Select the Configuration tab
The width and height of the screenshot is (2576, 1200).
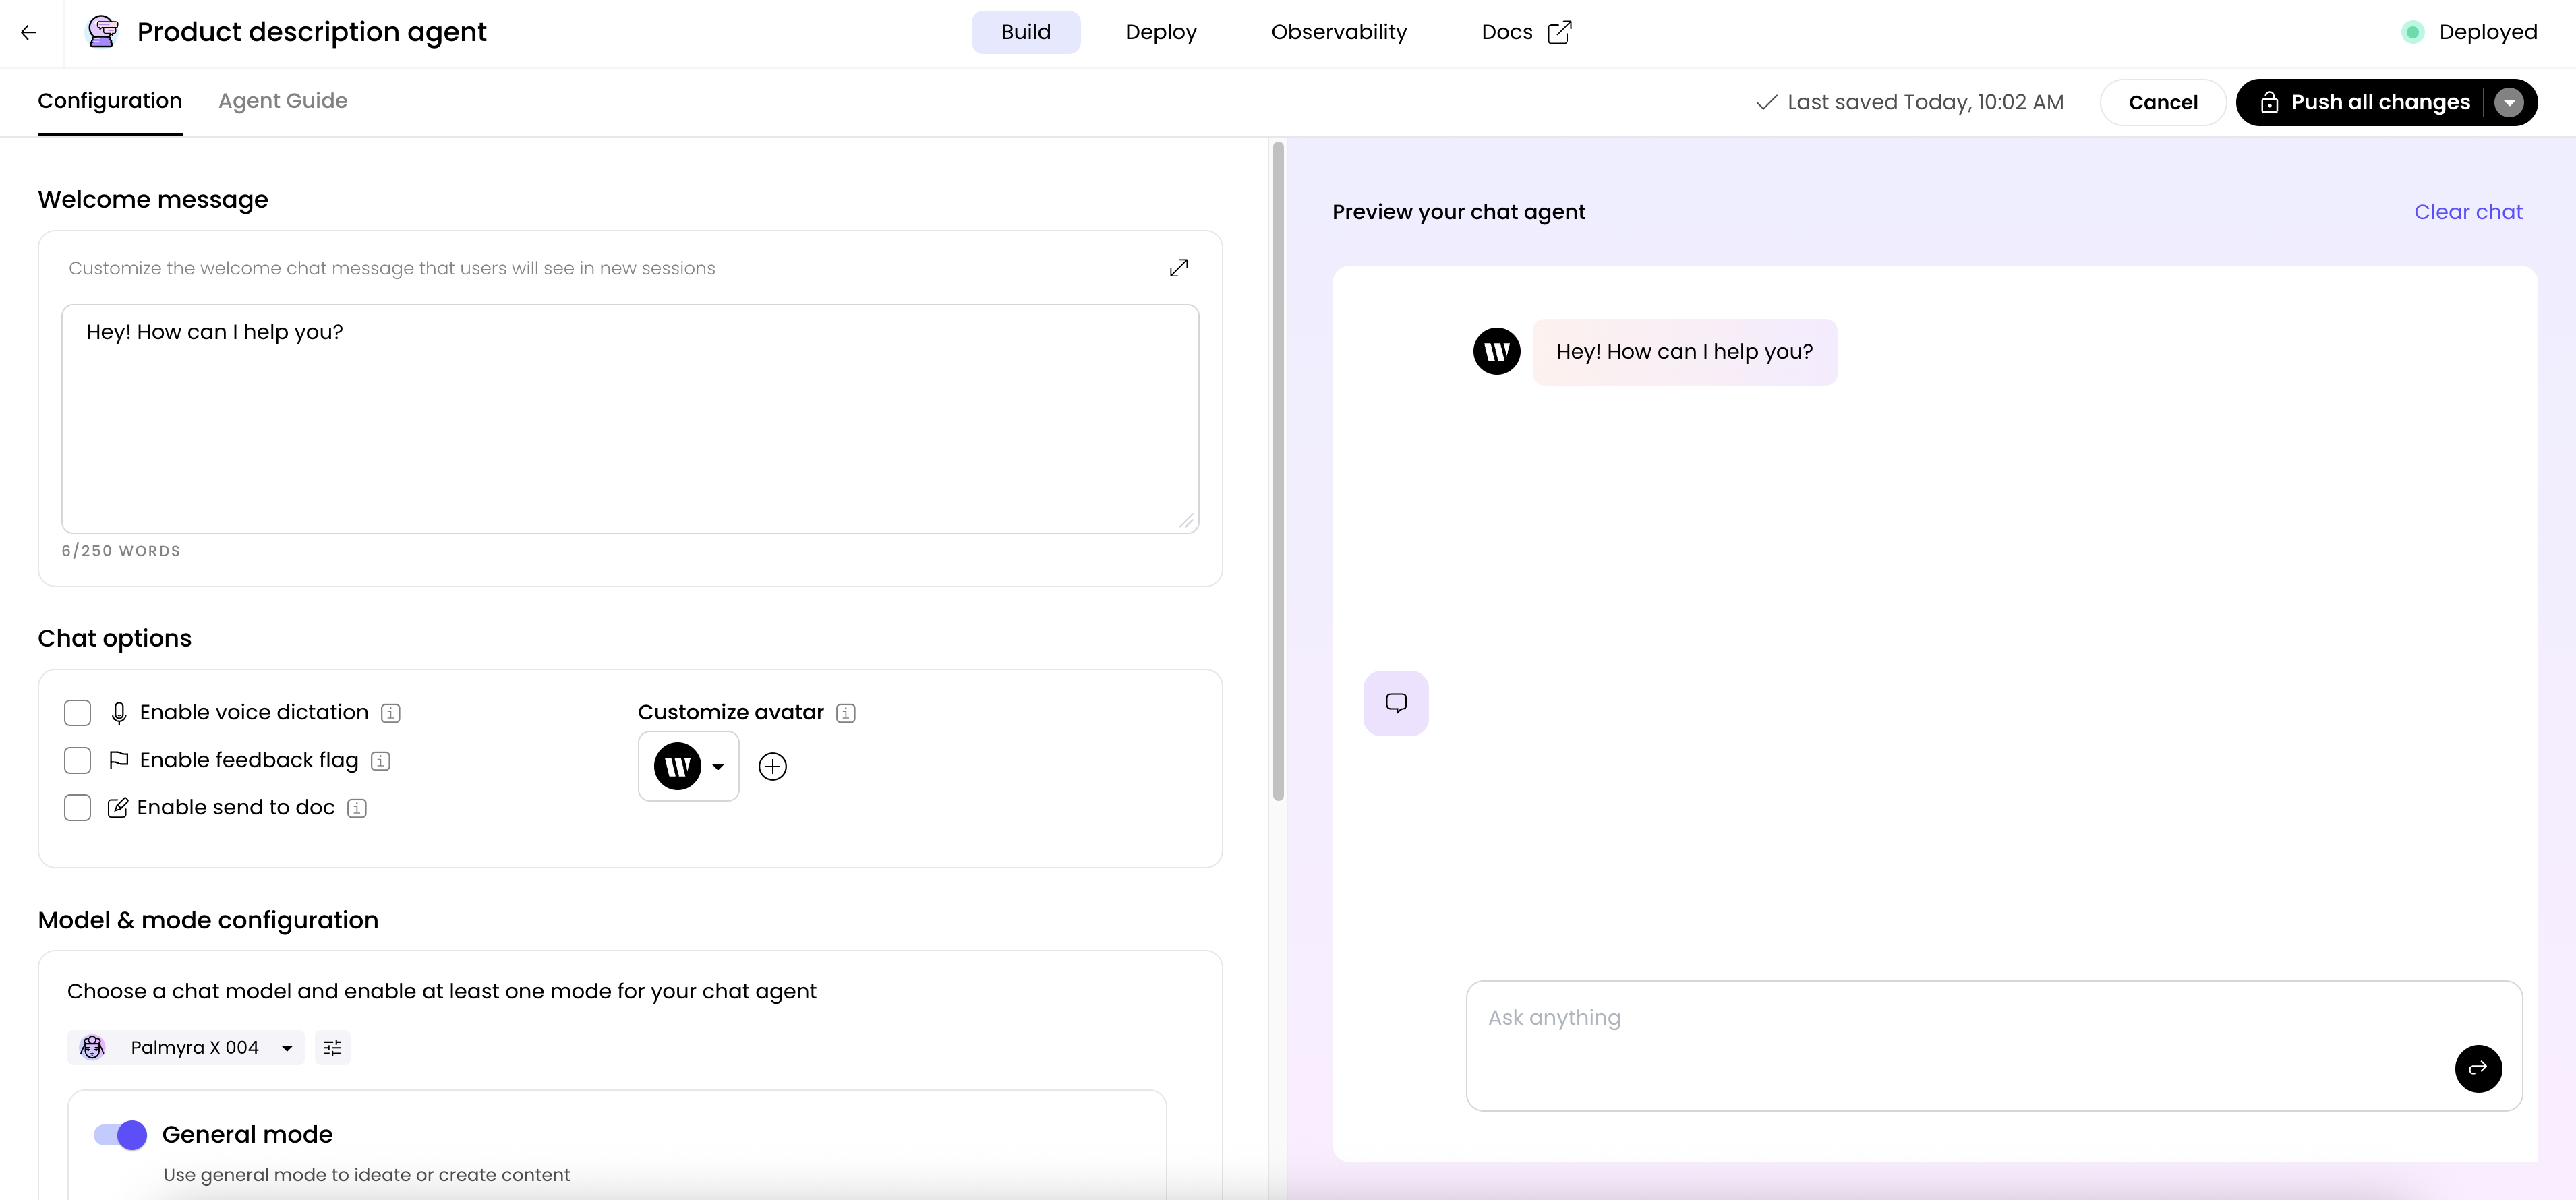110,101
